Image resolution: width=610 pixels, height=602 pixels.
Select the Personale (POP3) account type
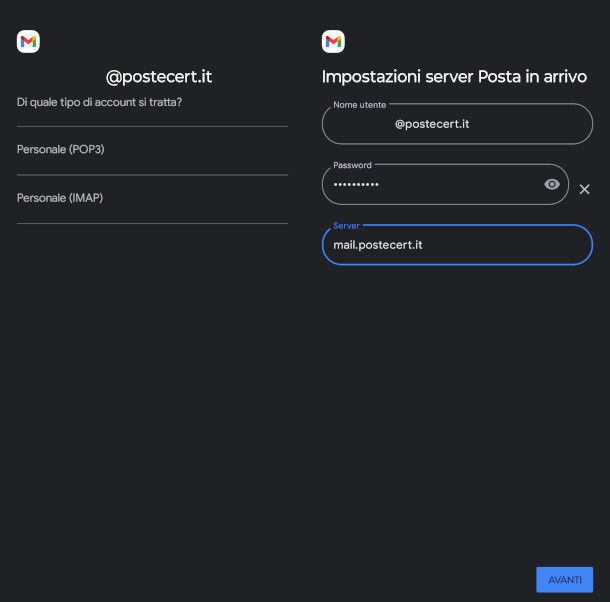pyautogui.click(x=60, y=150)
